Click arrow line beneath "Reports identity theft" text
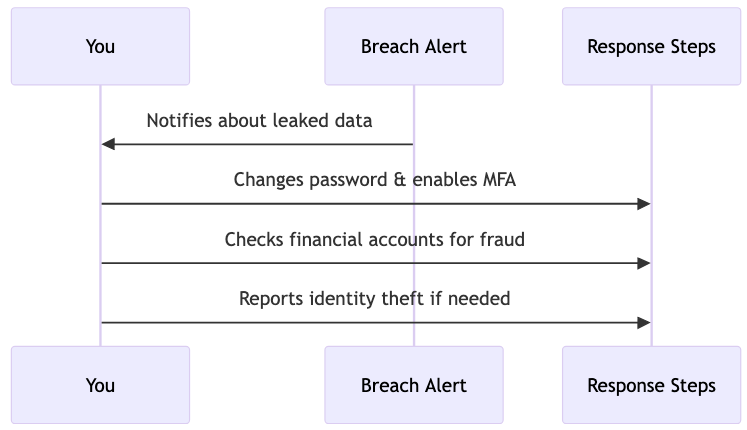The width and height of the screenshot is (747, 430). pyautogui.click(x=375, y=322)
